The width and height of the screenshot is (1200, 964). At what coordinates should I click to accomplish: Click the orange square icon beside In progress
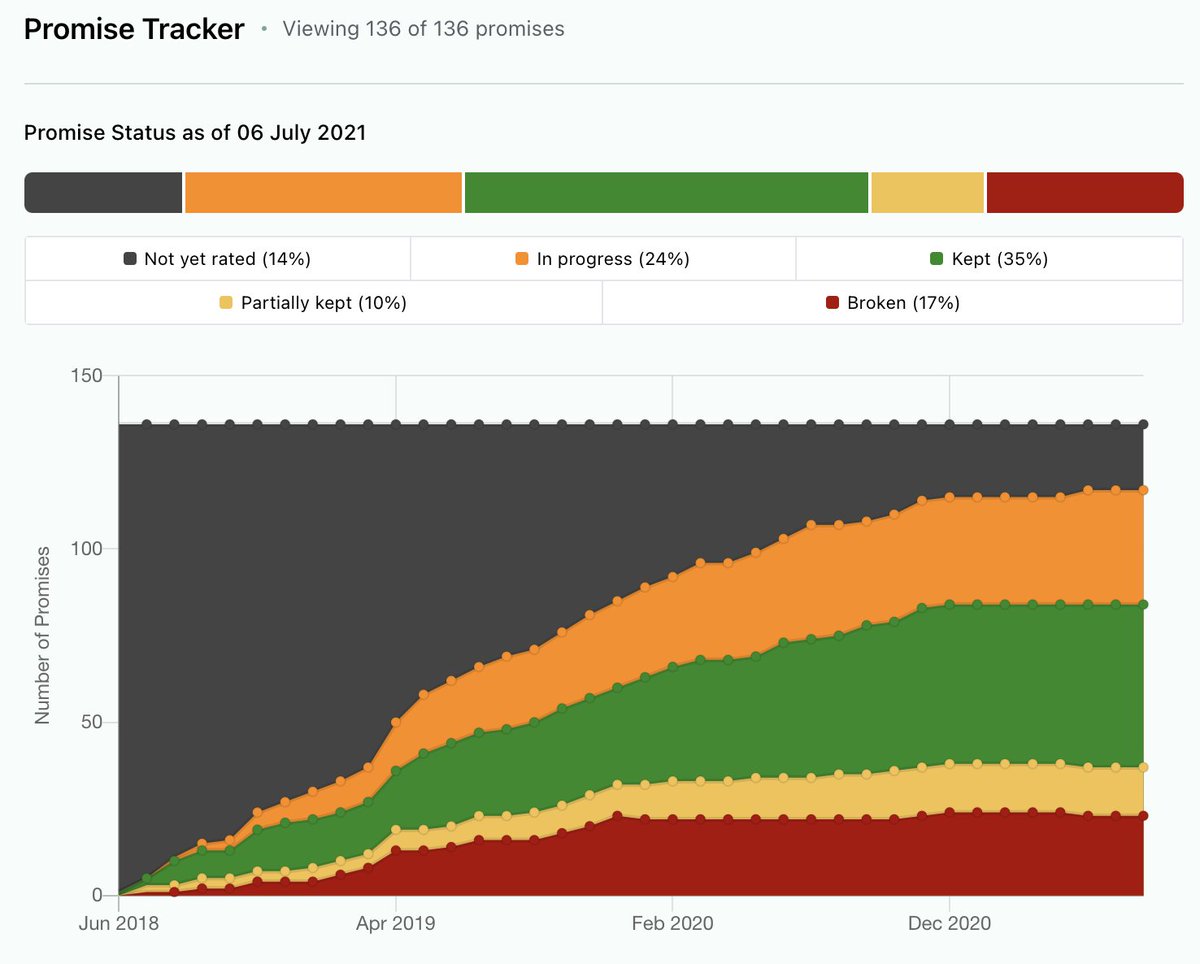tap(522, 259)
